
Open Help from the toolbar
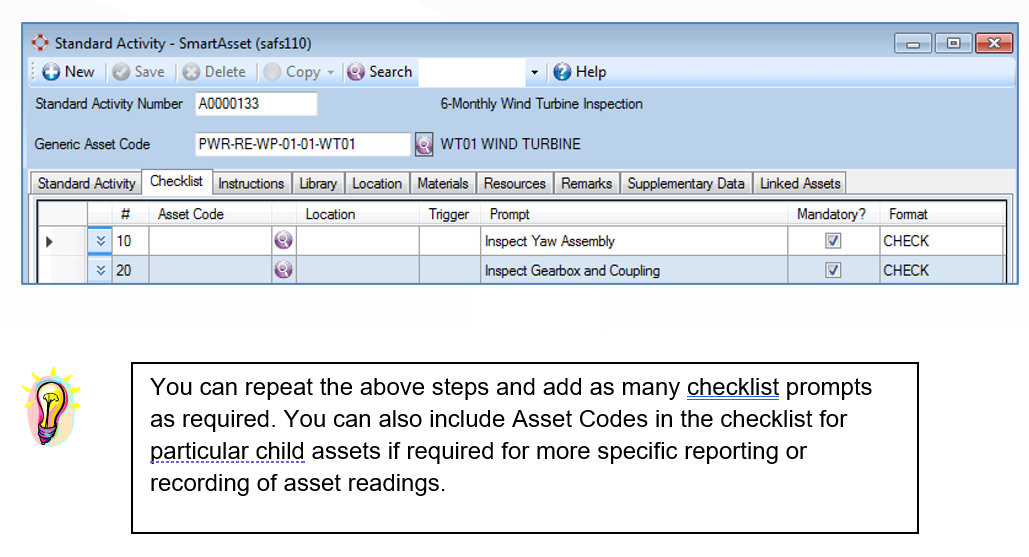(x=580, y=72)
